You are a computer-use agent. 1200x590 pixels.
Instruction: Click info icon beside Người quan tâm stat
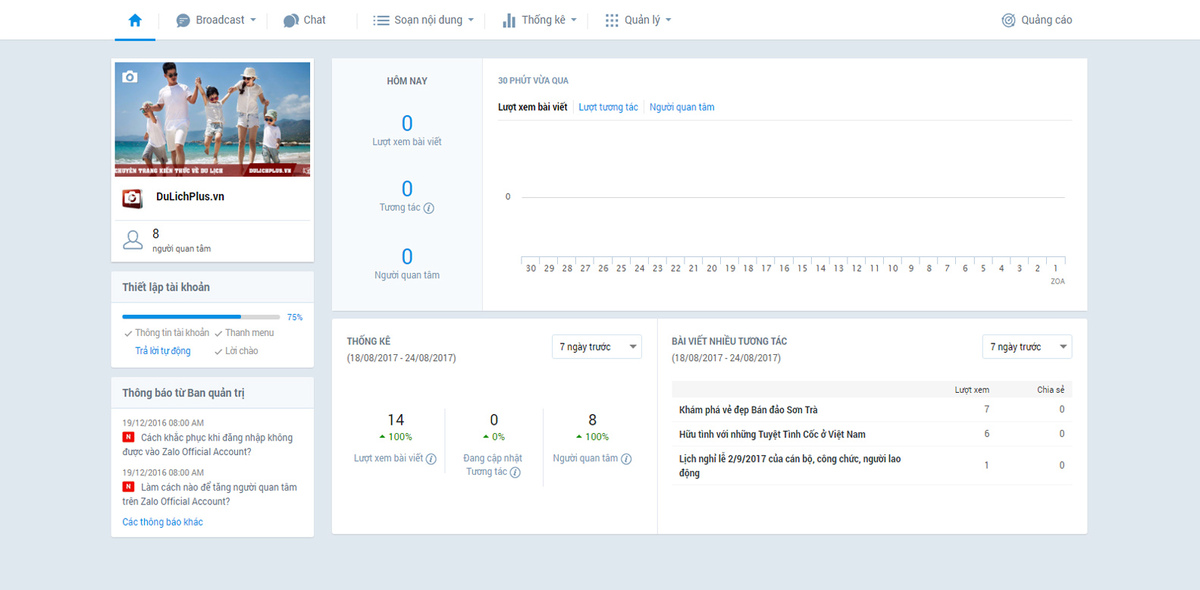coord(626,459)
